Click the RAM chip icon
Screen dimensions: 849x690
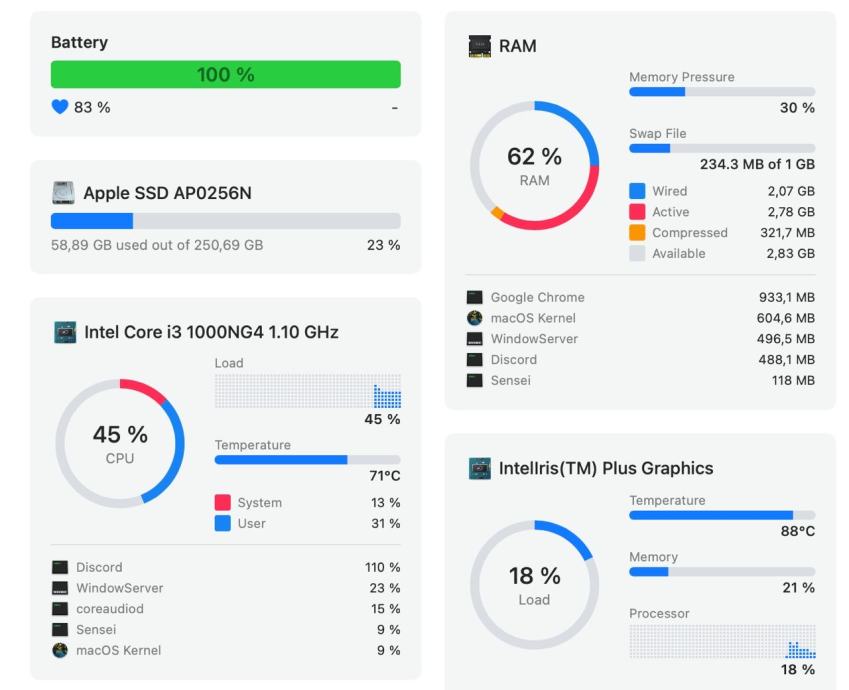pos(479,46)
